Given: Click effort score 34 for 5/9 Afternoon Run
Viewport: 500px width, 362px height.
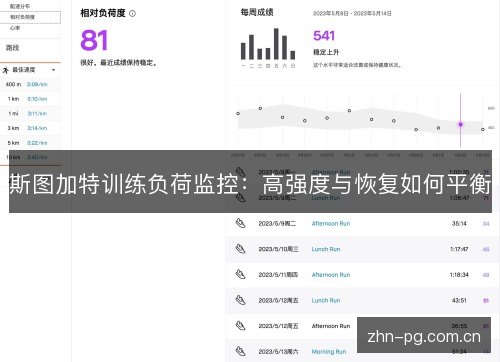Looking at the screenshot, I should 486,224.
